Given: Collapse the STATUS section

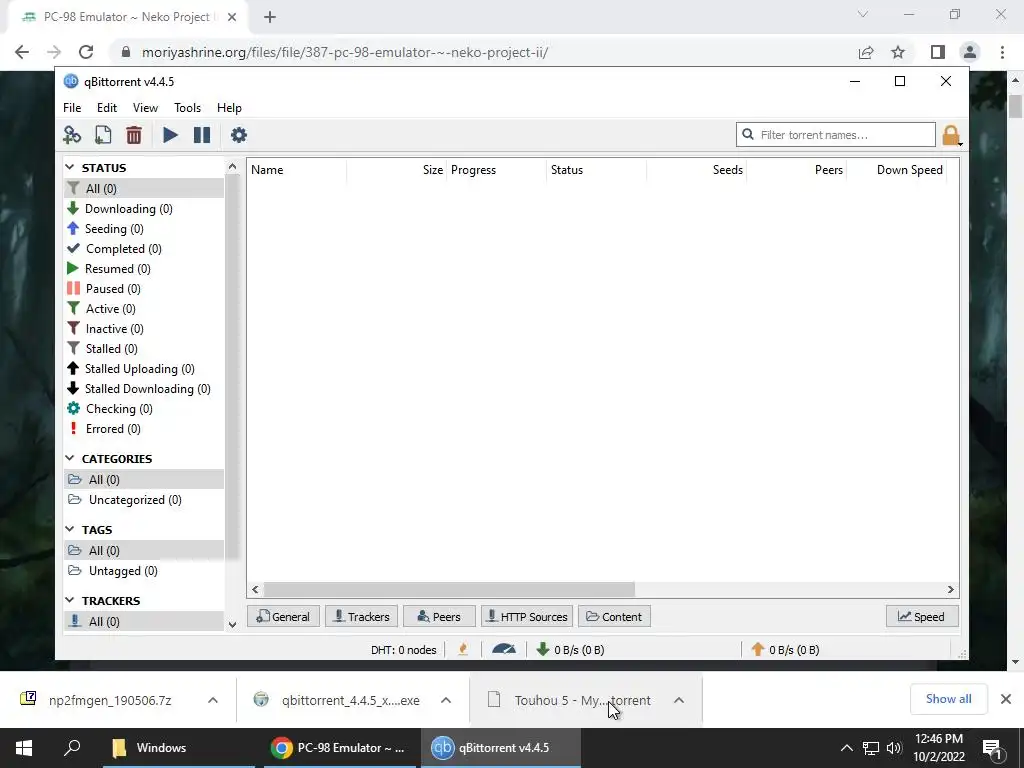Looking at the screenshot, I should [71, 168].
